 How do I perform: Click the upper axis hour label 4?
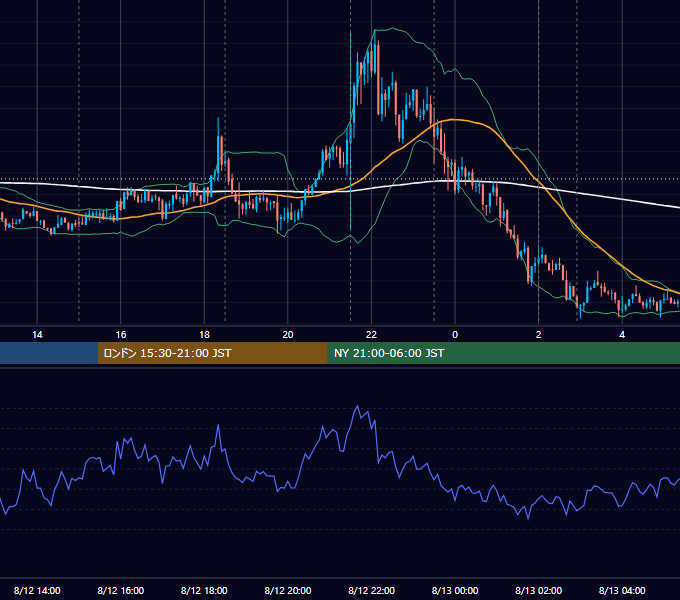pos(622,335)
